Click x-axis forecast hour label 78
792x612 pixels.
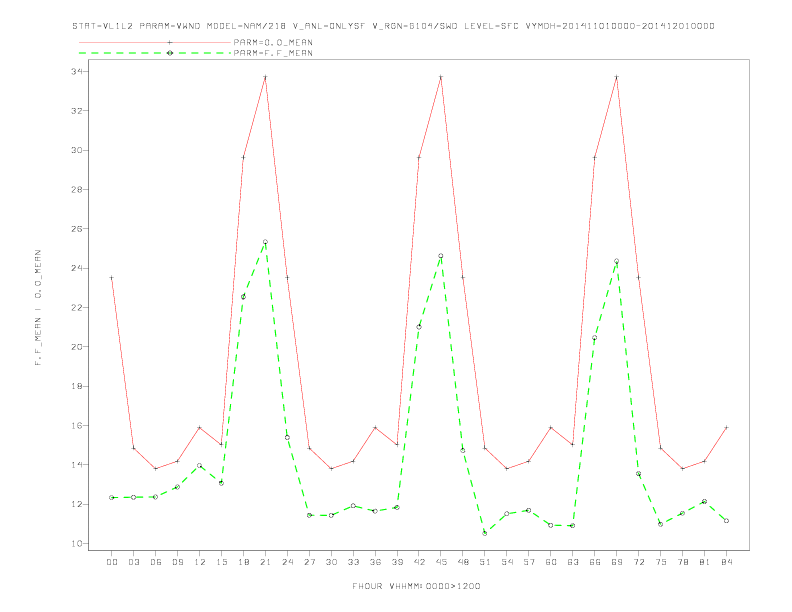[x=682, y=562]
